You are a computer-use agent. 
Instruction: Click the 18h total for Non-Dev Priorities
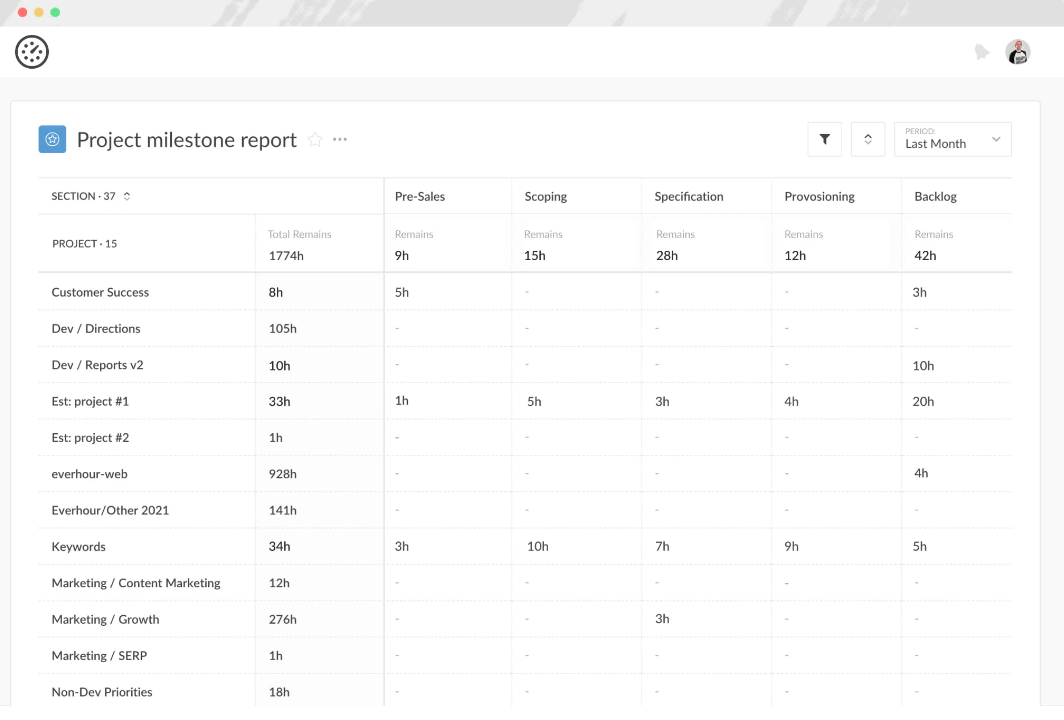pyautogui.click(x=279, y=691)
